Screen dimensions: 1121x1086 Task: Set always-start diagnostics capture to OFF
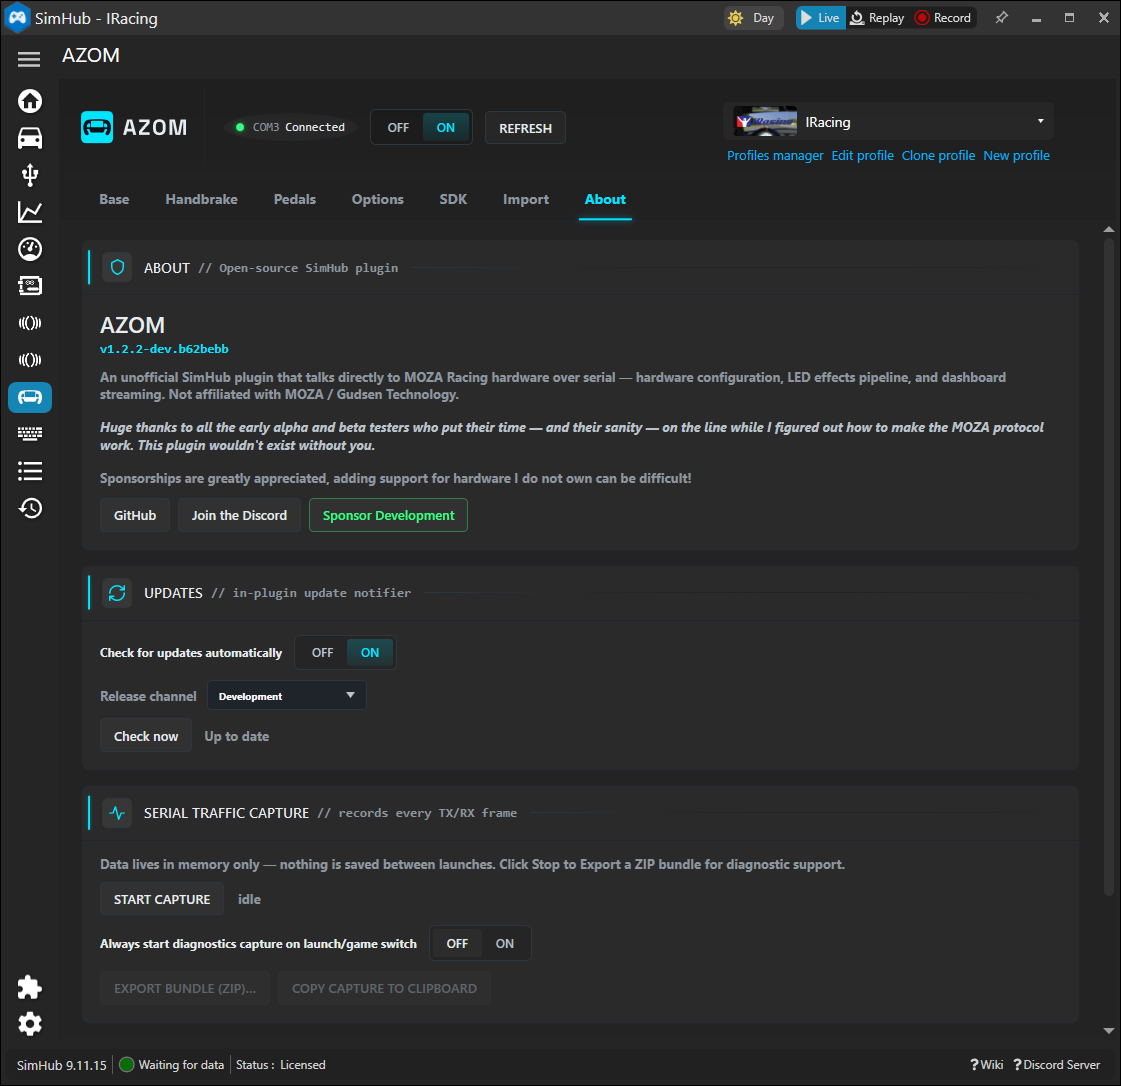coord(457,944)
